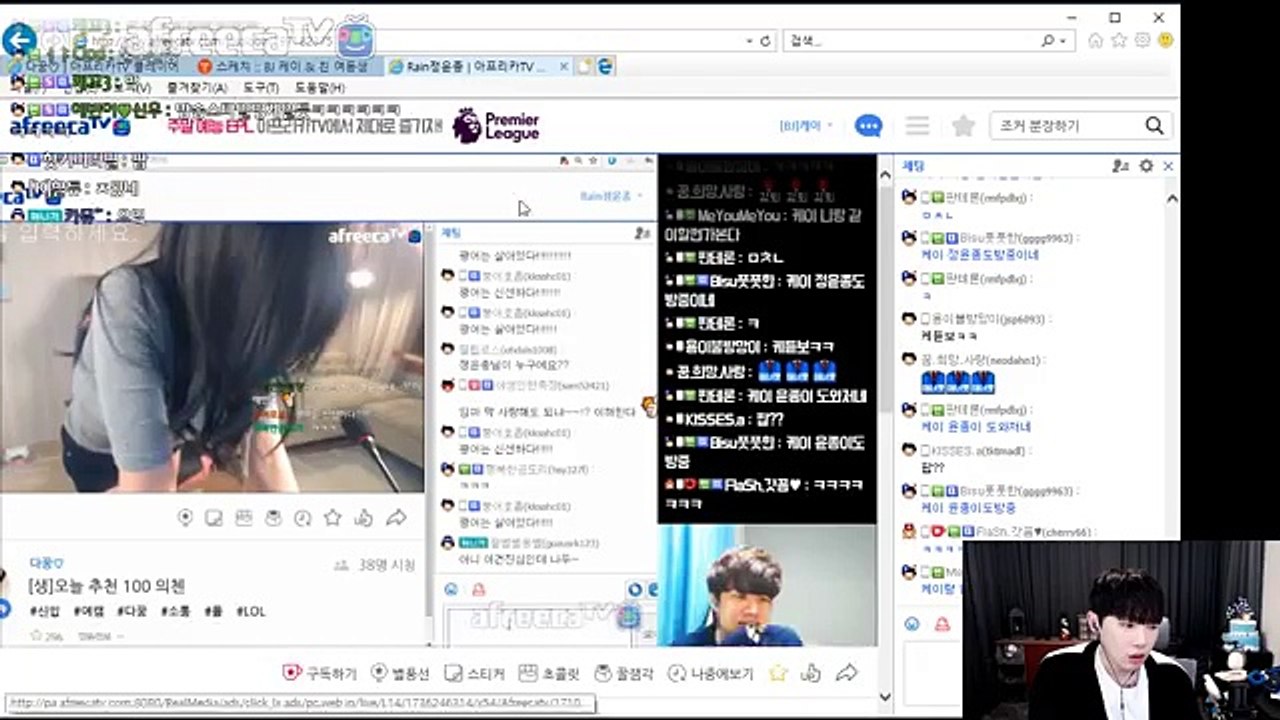
Task: Click the #신입 hashtag link
Action: click(x=45, y=611)
